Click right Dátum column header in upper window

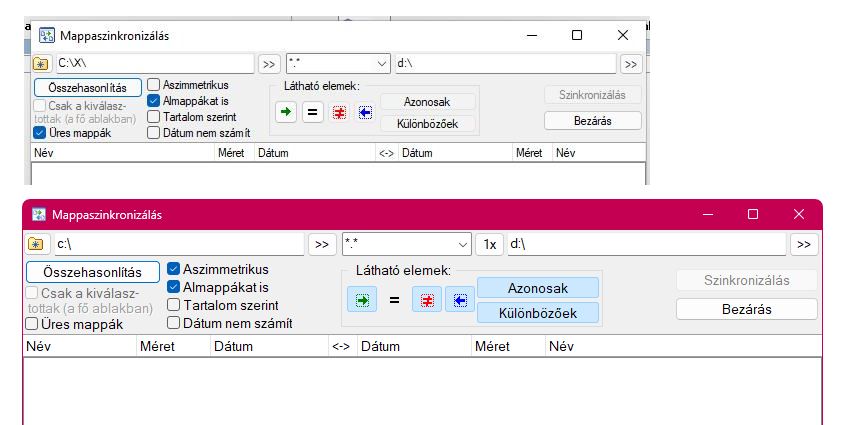tap(455, 153)
